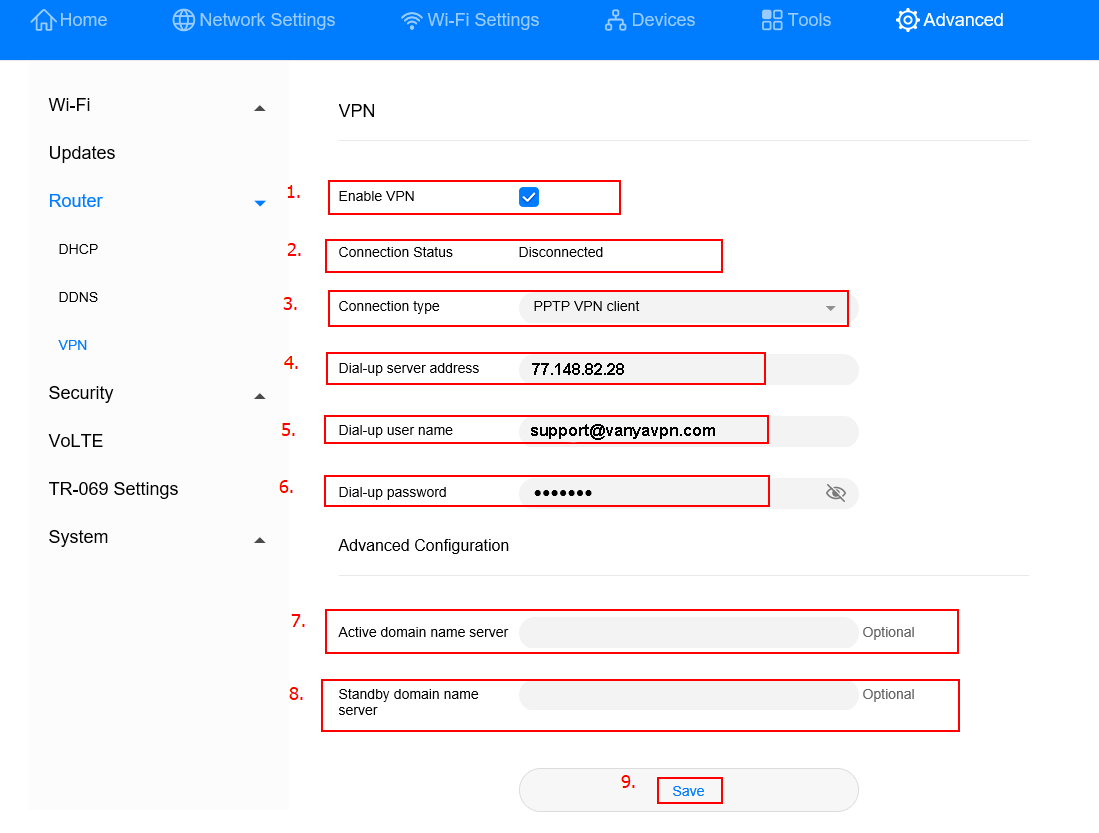Open Network Settings globe icon
Viewport: 1099px width, 833px height.
click(184, 20)
